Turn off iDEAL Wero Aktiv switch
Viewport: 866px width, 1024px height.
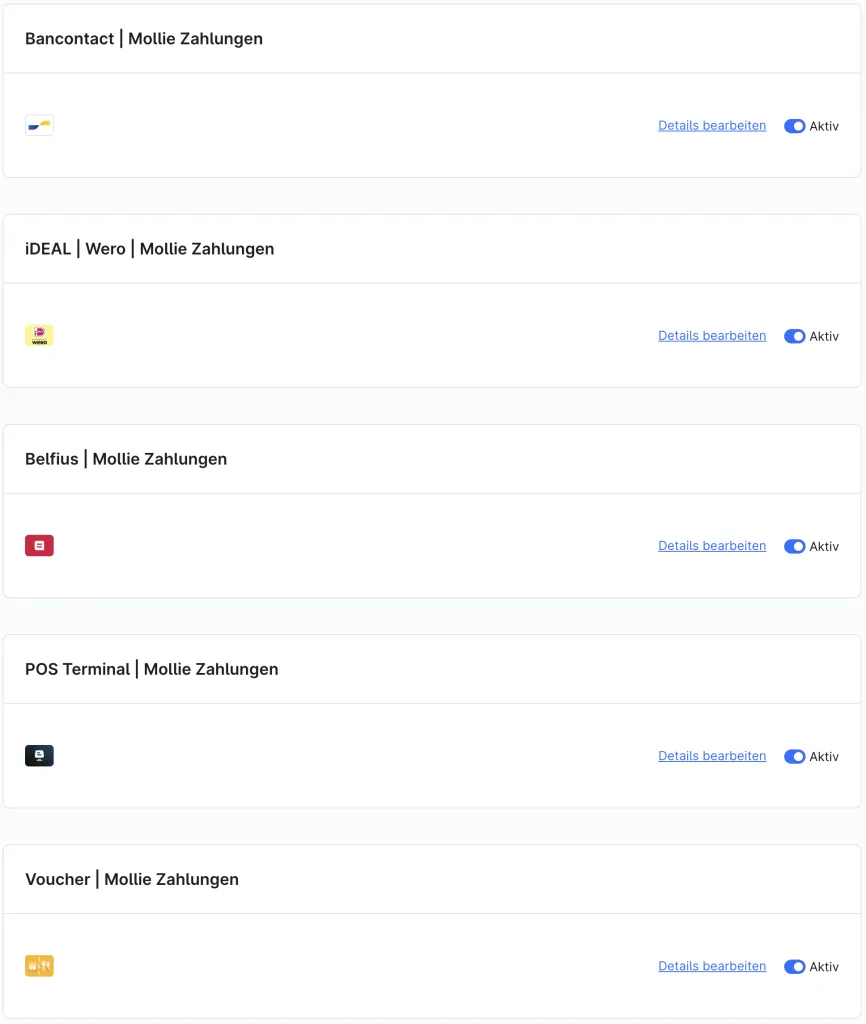click(794, 336)
